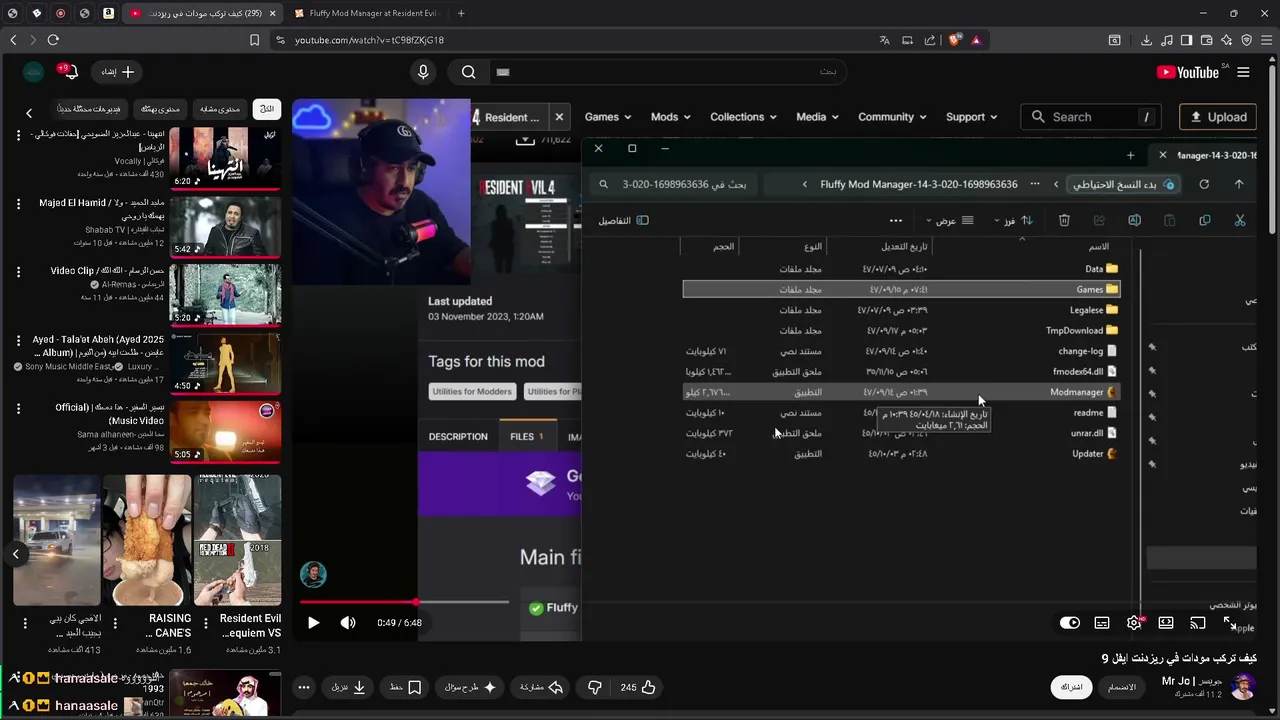The height and width of the screenshot is (720, 1280).
Task: Expand Media menu on Nexus Mods
Action: 817,117
